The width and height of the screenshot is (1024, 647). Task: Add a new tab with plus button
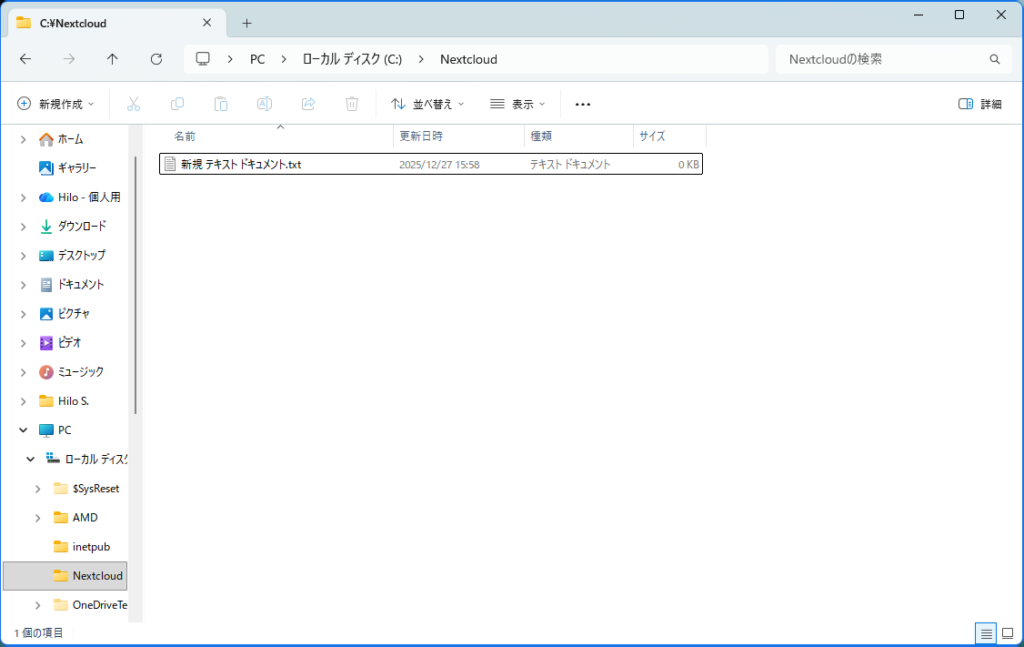[x=247, y=23]
